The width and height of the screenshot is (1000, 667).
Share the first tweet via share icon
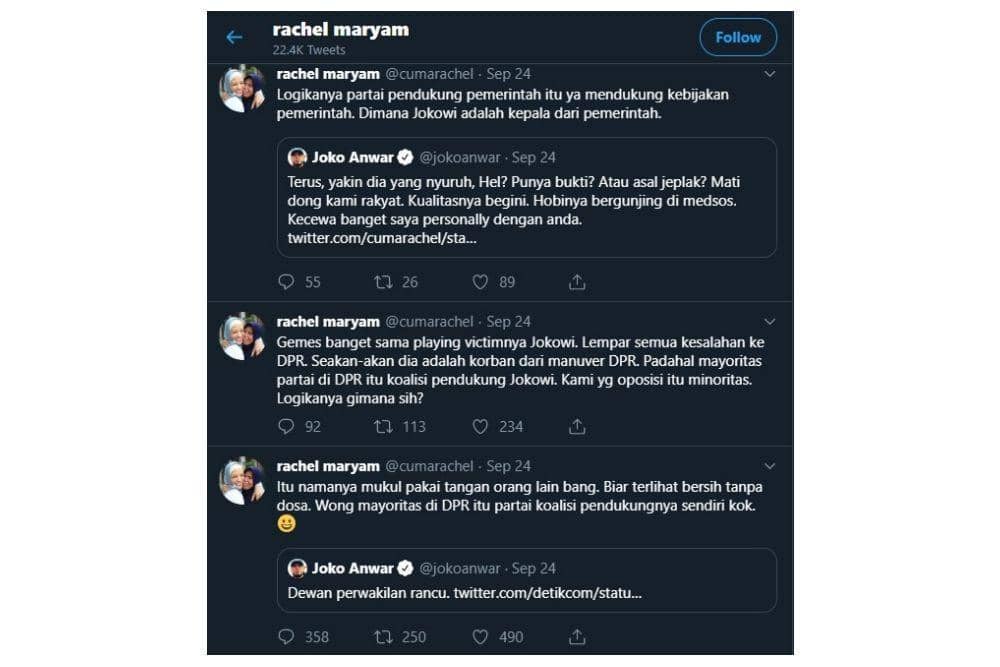click(577, 282)
